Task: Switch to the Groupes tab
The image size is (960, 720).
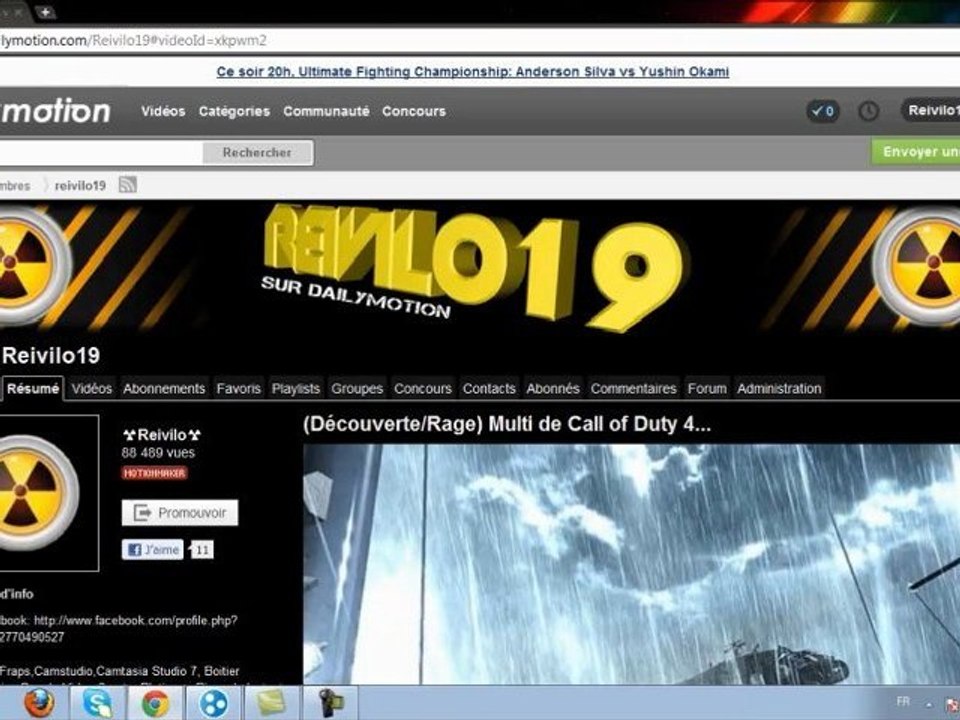Action: pyautogui.click(x=357, y=388)
